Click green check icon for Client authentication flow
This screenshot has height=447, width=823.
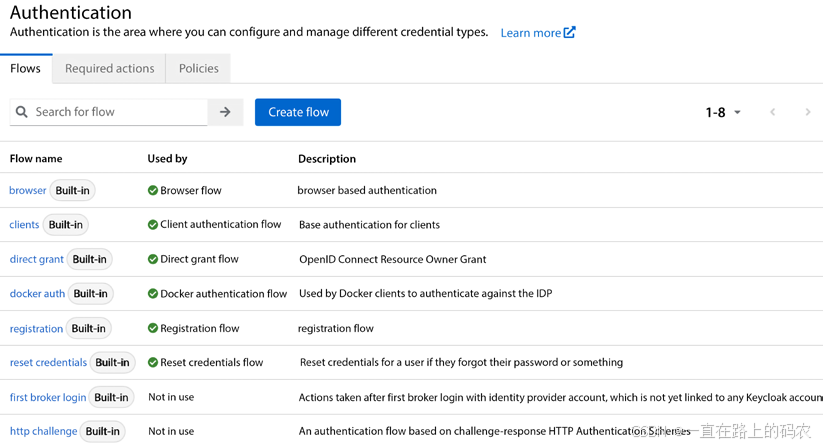point(153,225)
